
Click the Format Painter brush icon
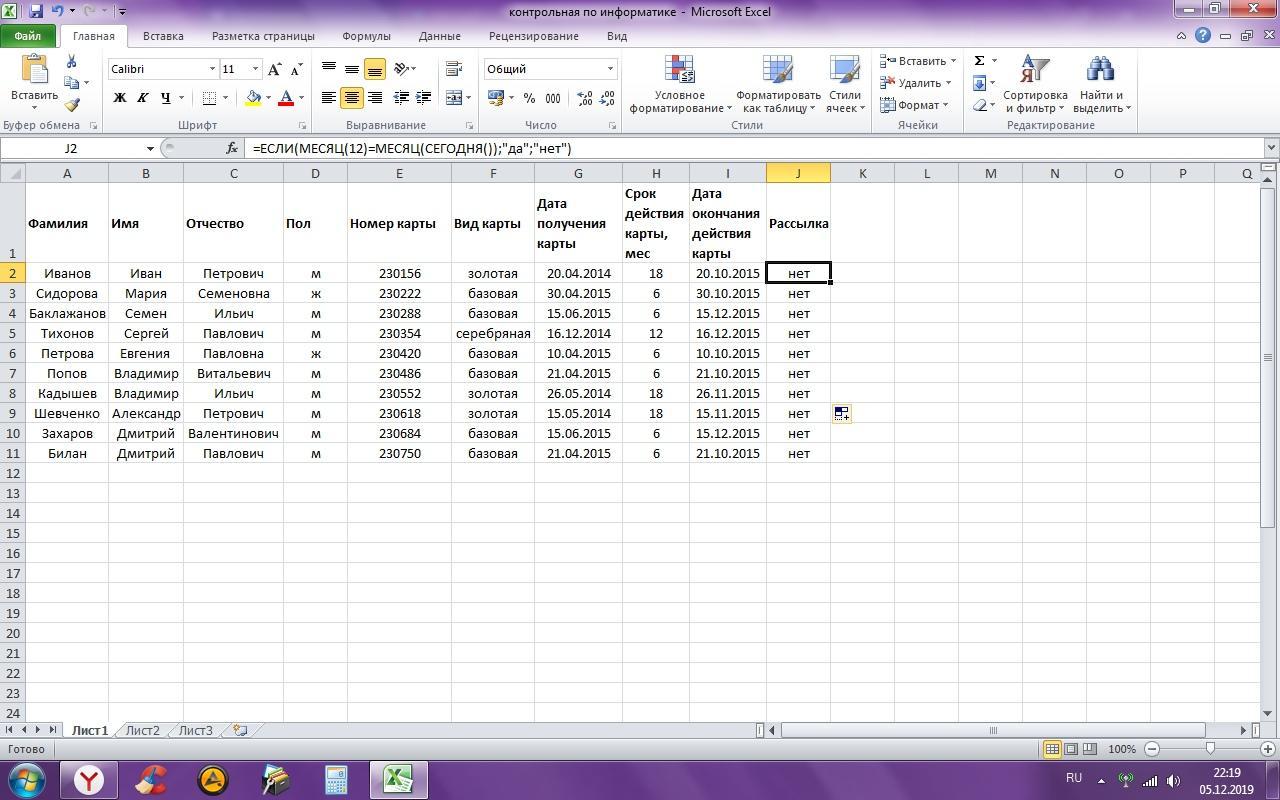[72, 105]
